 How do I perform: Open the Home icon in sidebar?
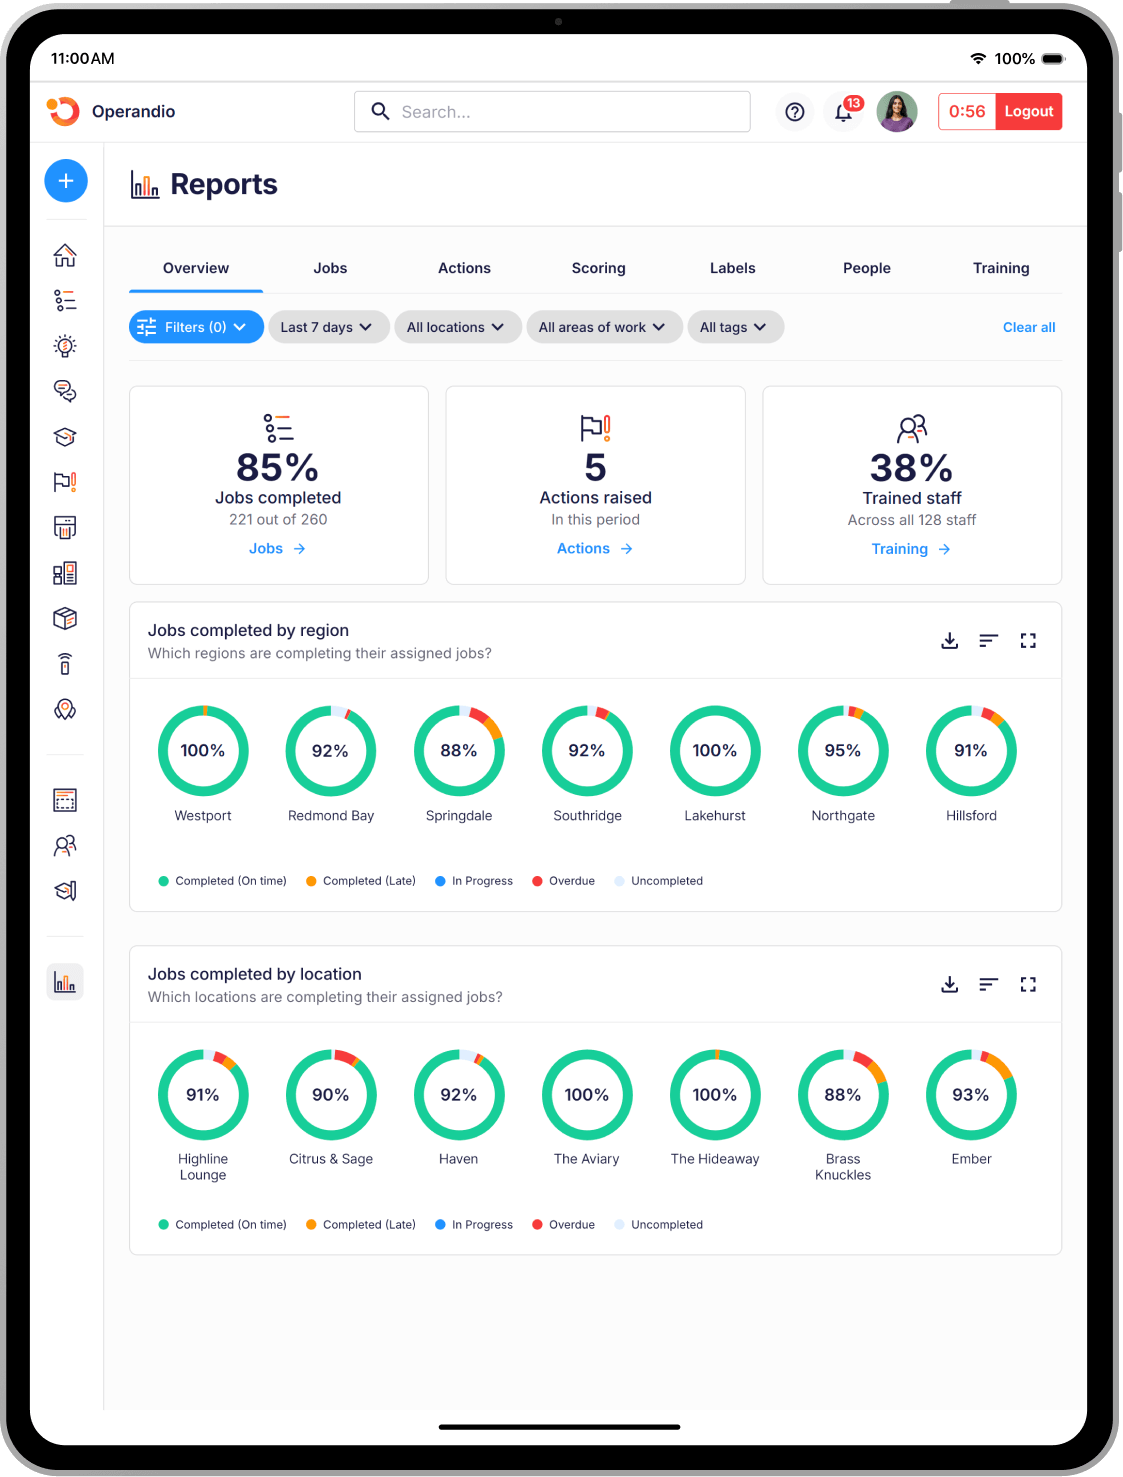(65, 255)
